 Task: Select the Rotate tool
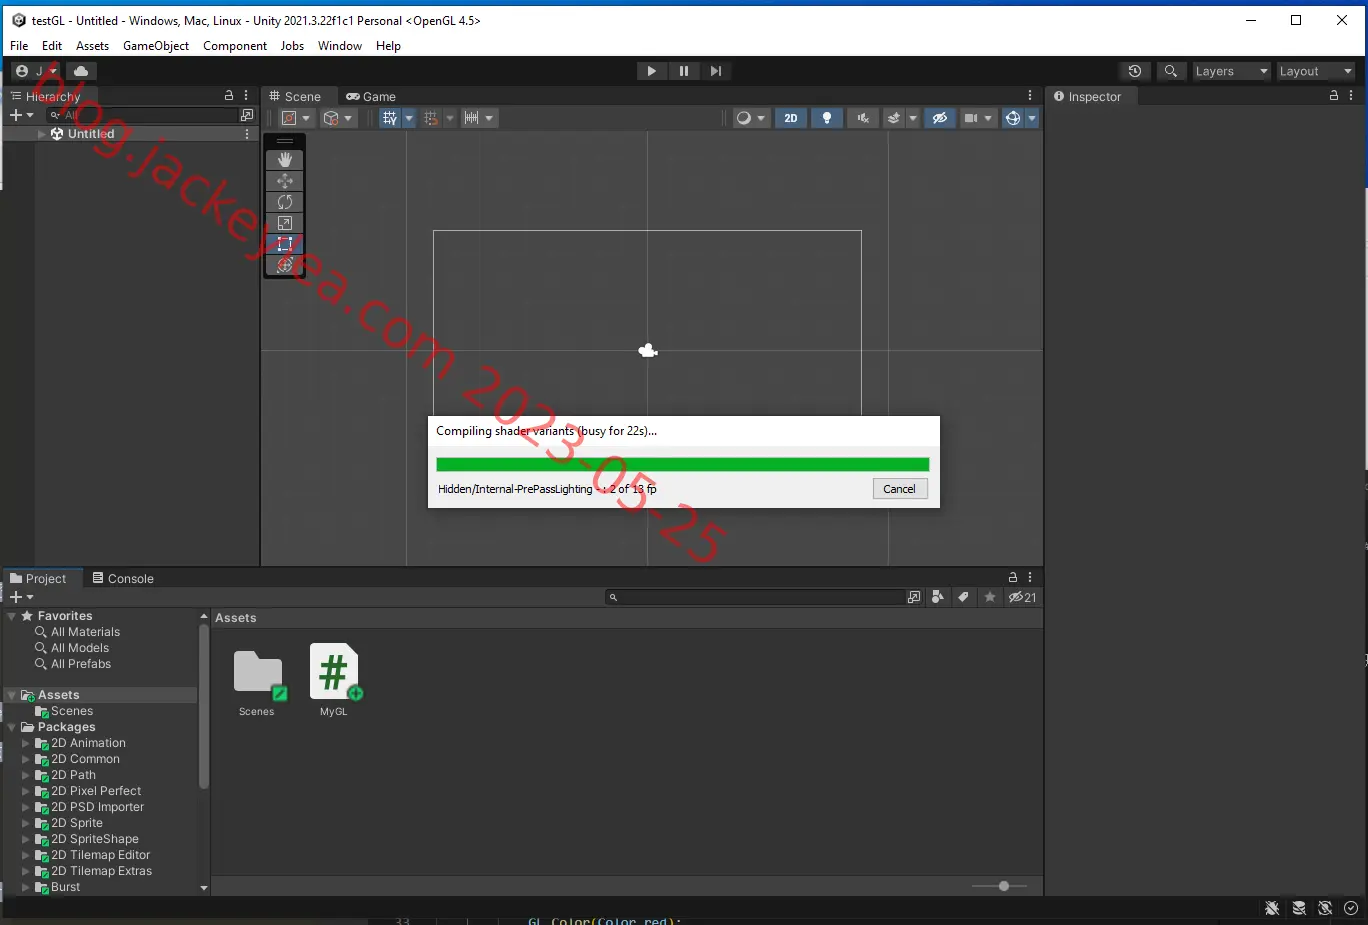point(285,202)
